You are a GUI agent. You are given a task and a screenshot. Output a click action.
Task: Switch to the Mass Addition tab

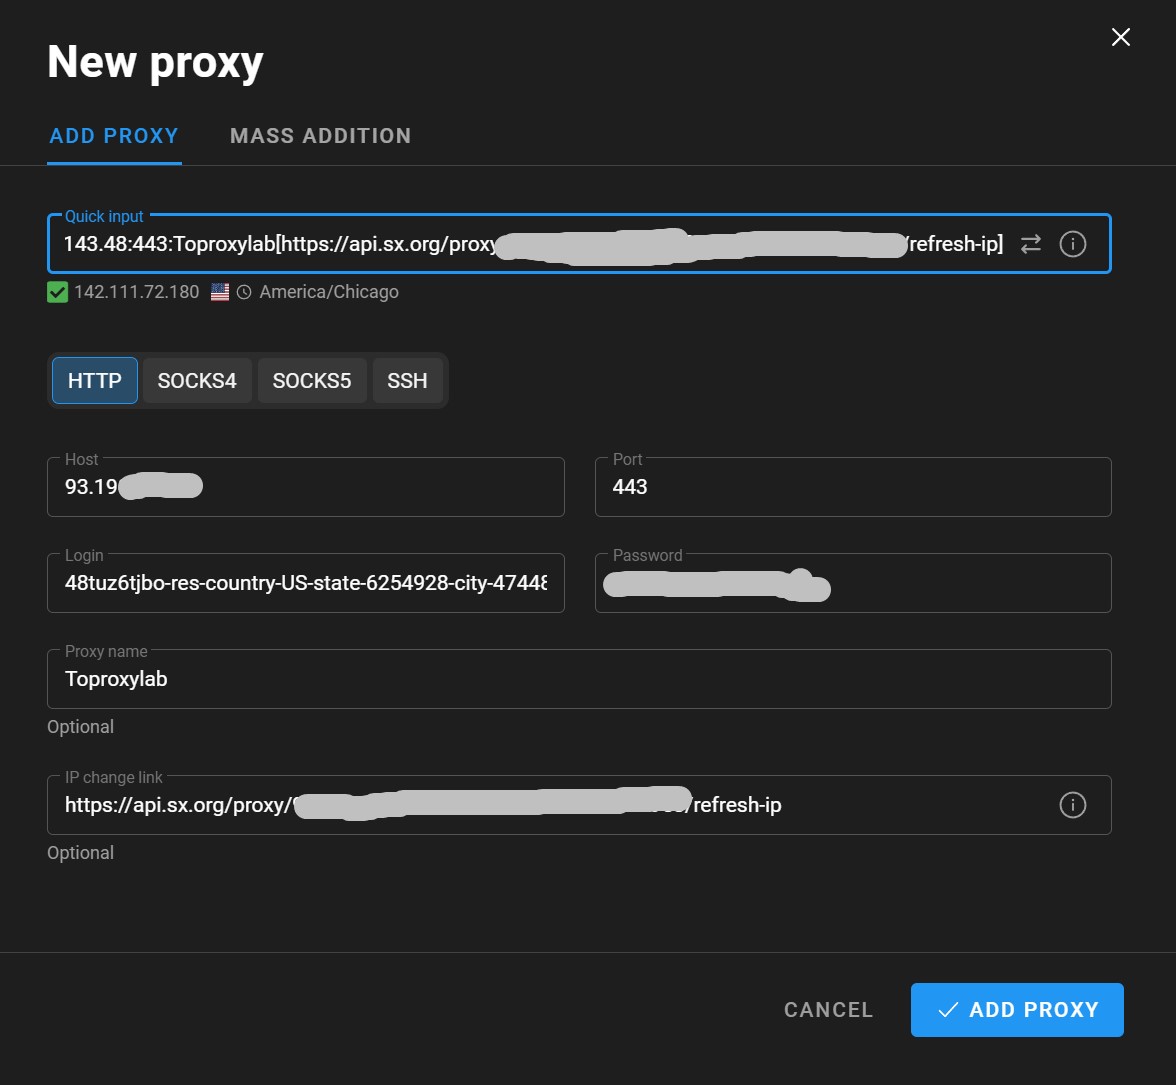point(320,136)
